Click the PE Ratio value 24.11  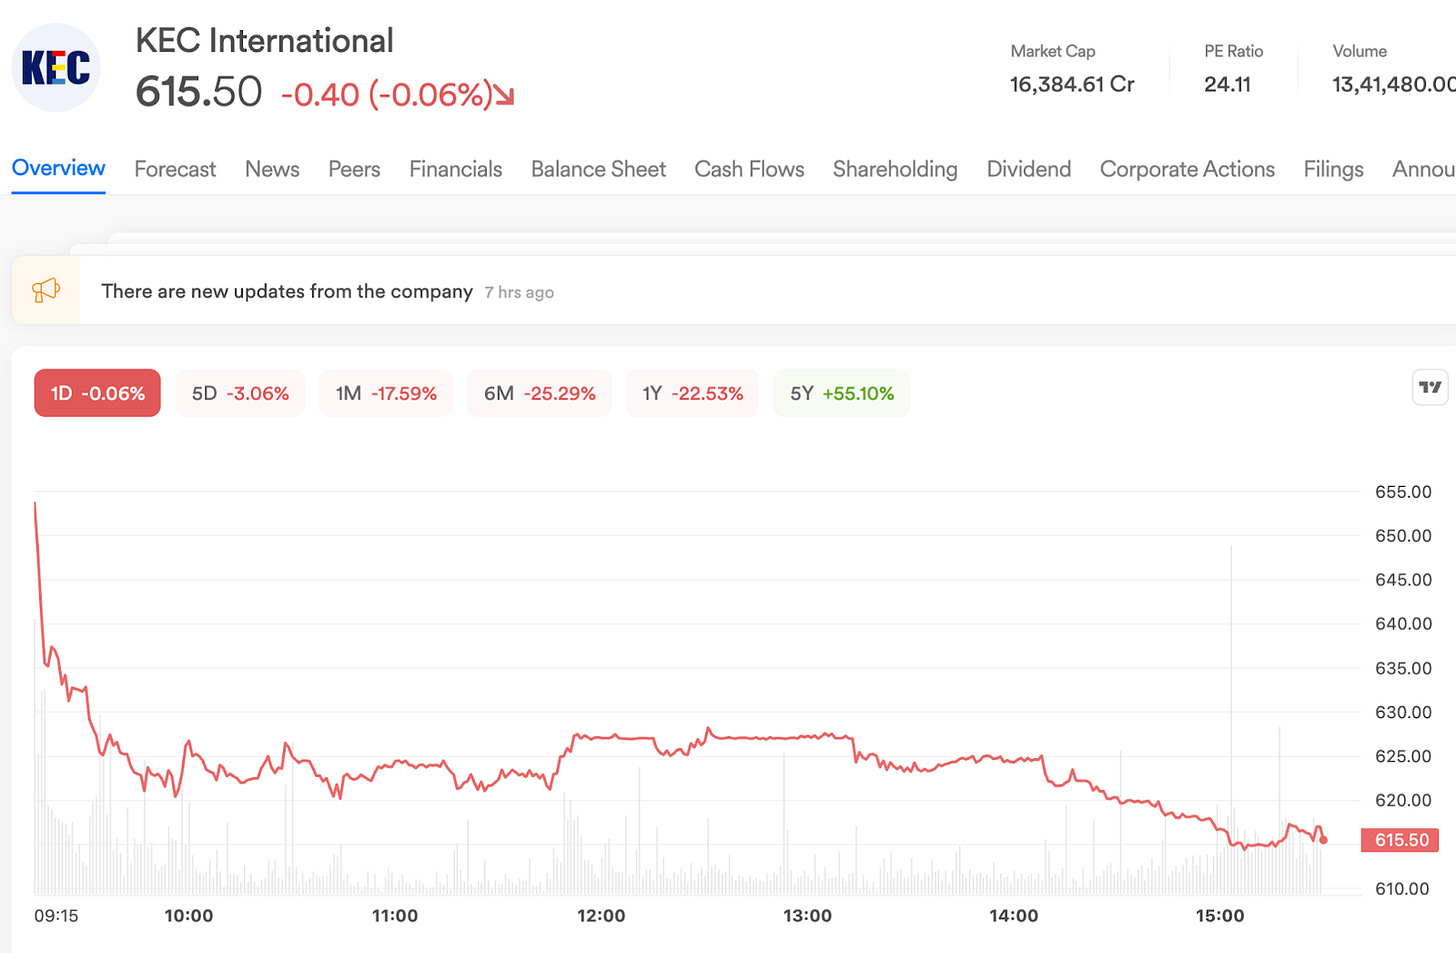(x=1227, y=84)
